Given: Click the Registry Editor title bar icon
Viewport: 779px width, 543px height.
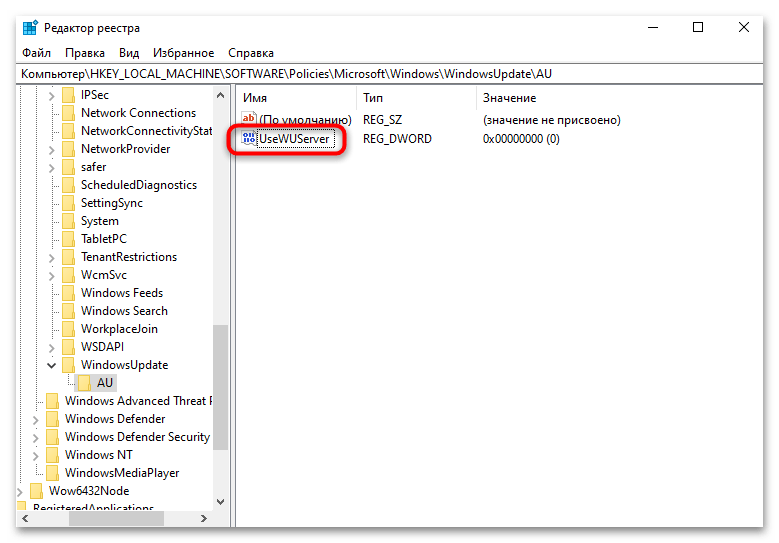Looking at the screenshot, I should 30,28.
